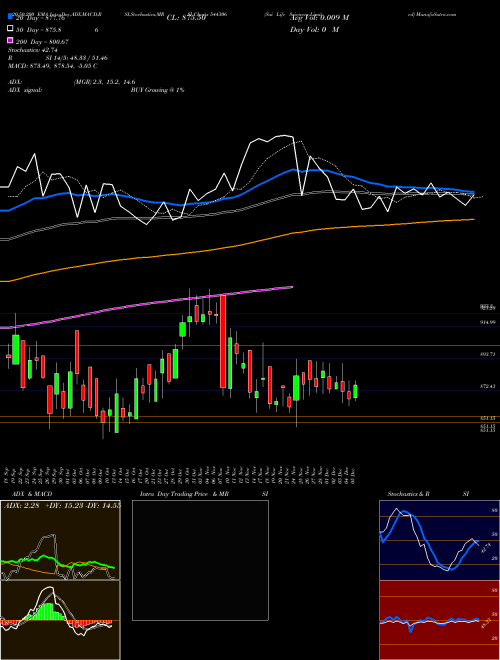
Task: Click the 'BUY Growing @ 1%' ADX signal
Action: click(157, 90)
